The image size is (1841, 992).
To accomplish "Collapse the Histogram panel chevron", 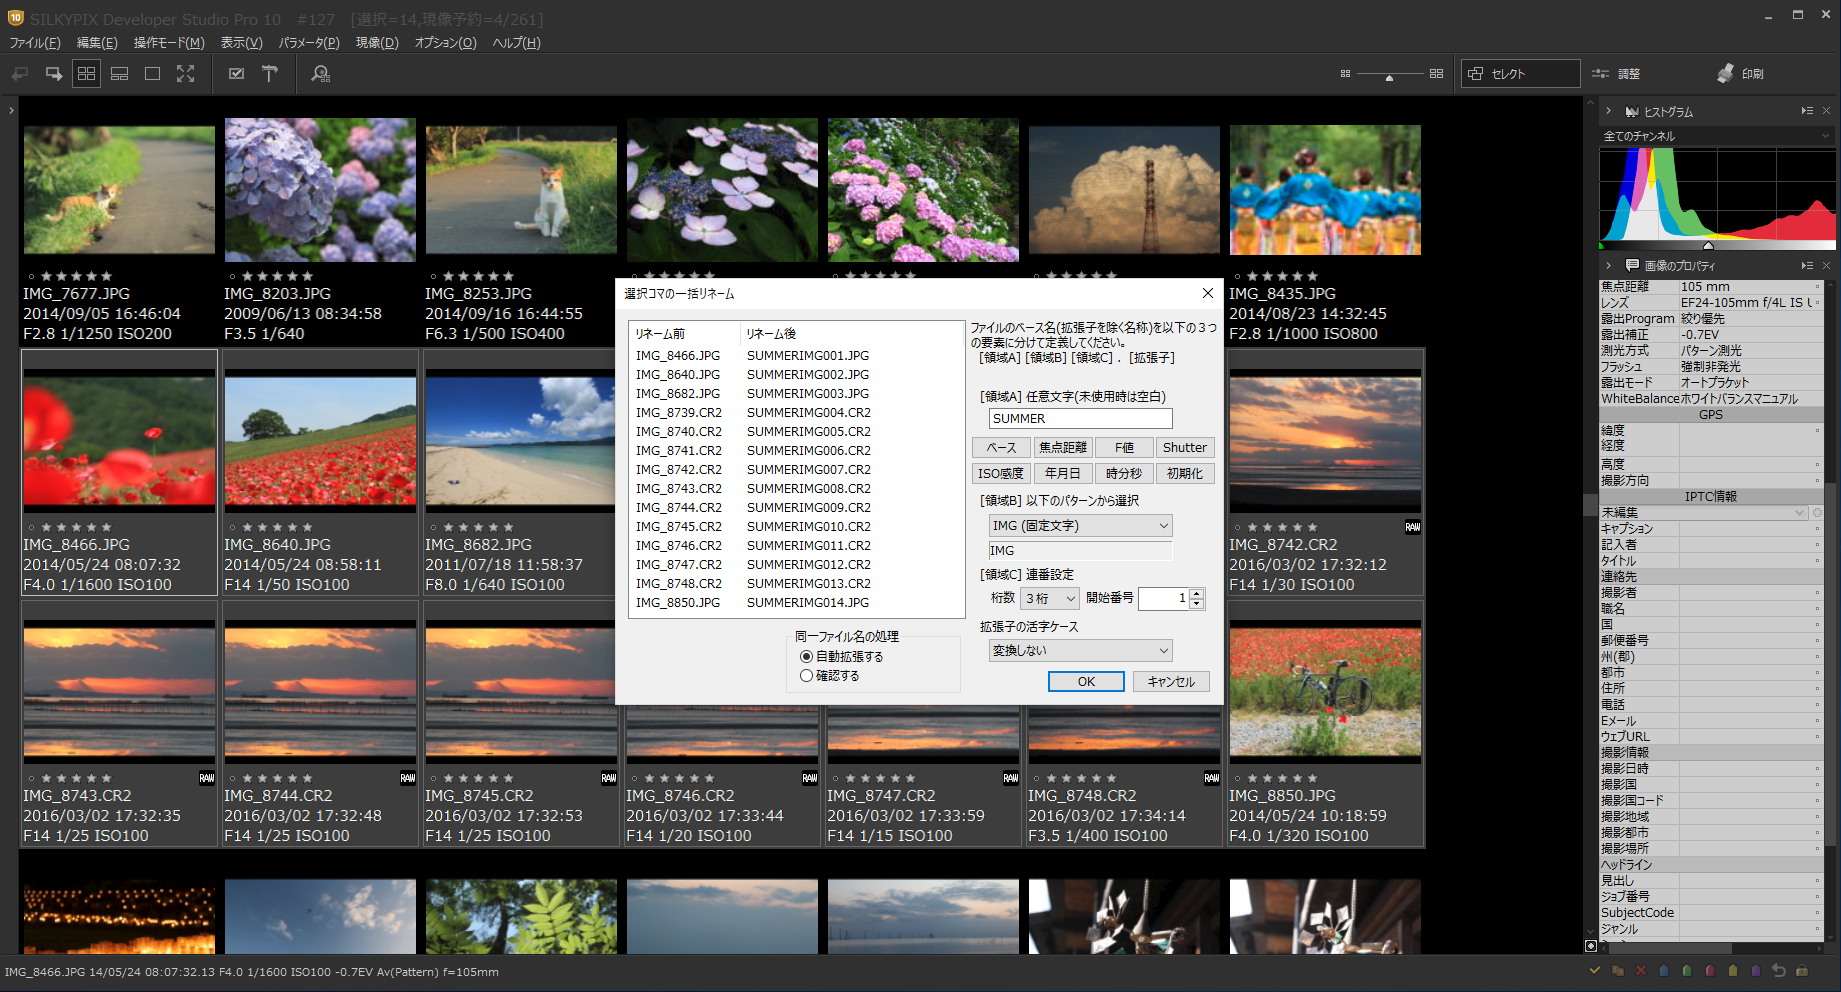I will [x=1608, y=111].
